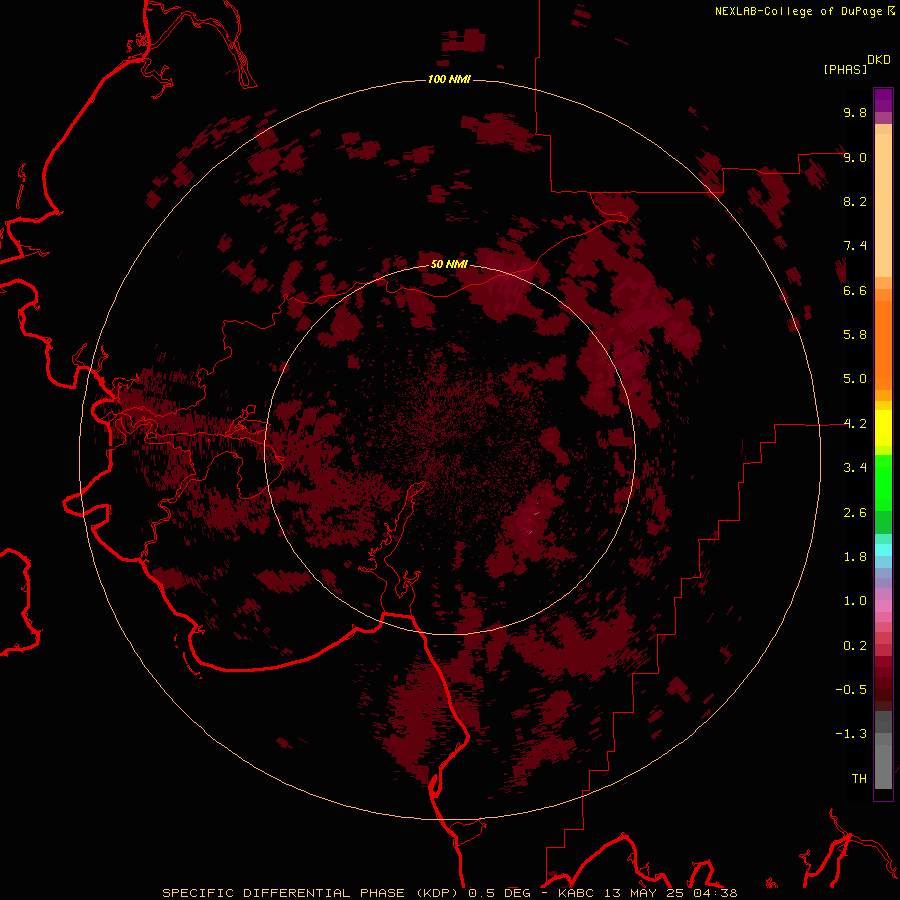Screen dimensions: 900x900
Task: Click the NEXLAB-College of DuPage watermark text
Action: (798, 11)
